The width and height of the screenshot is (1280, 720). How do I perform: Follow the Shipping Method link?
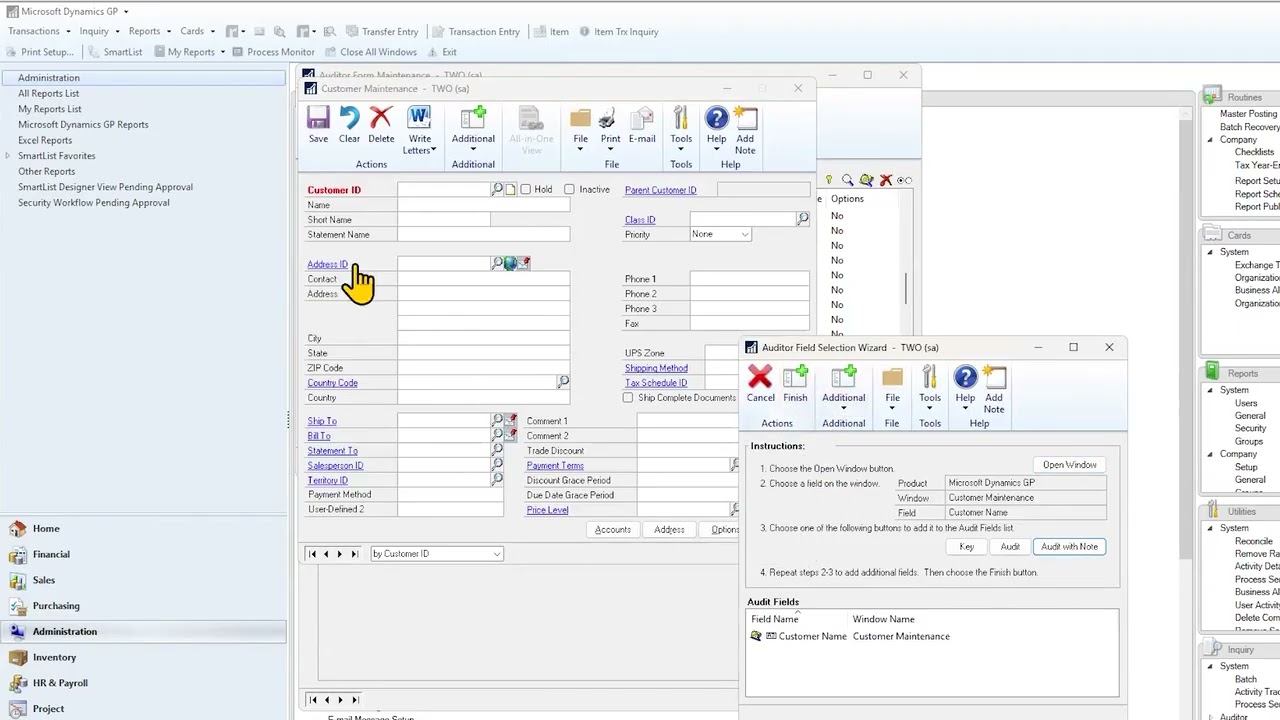pos(656,368)
